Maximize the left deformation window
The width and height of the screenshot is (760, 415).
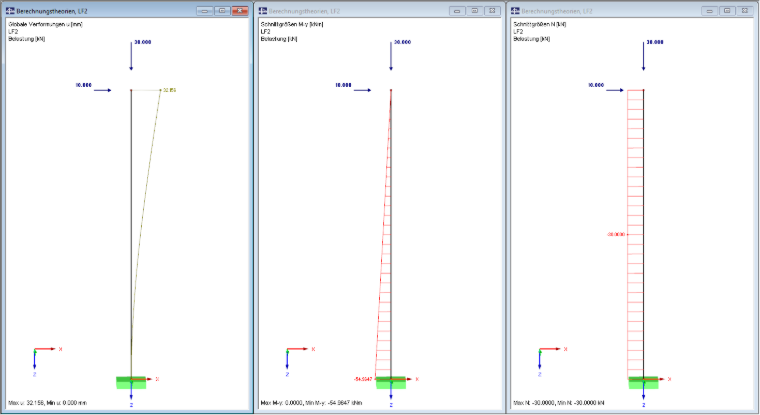(x=222, y=11)
